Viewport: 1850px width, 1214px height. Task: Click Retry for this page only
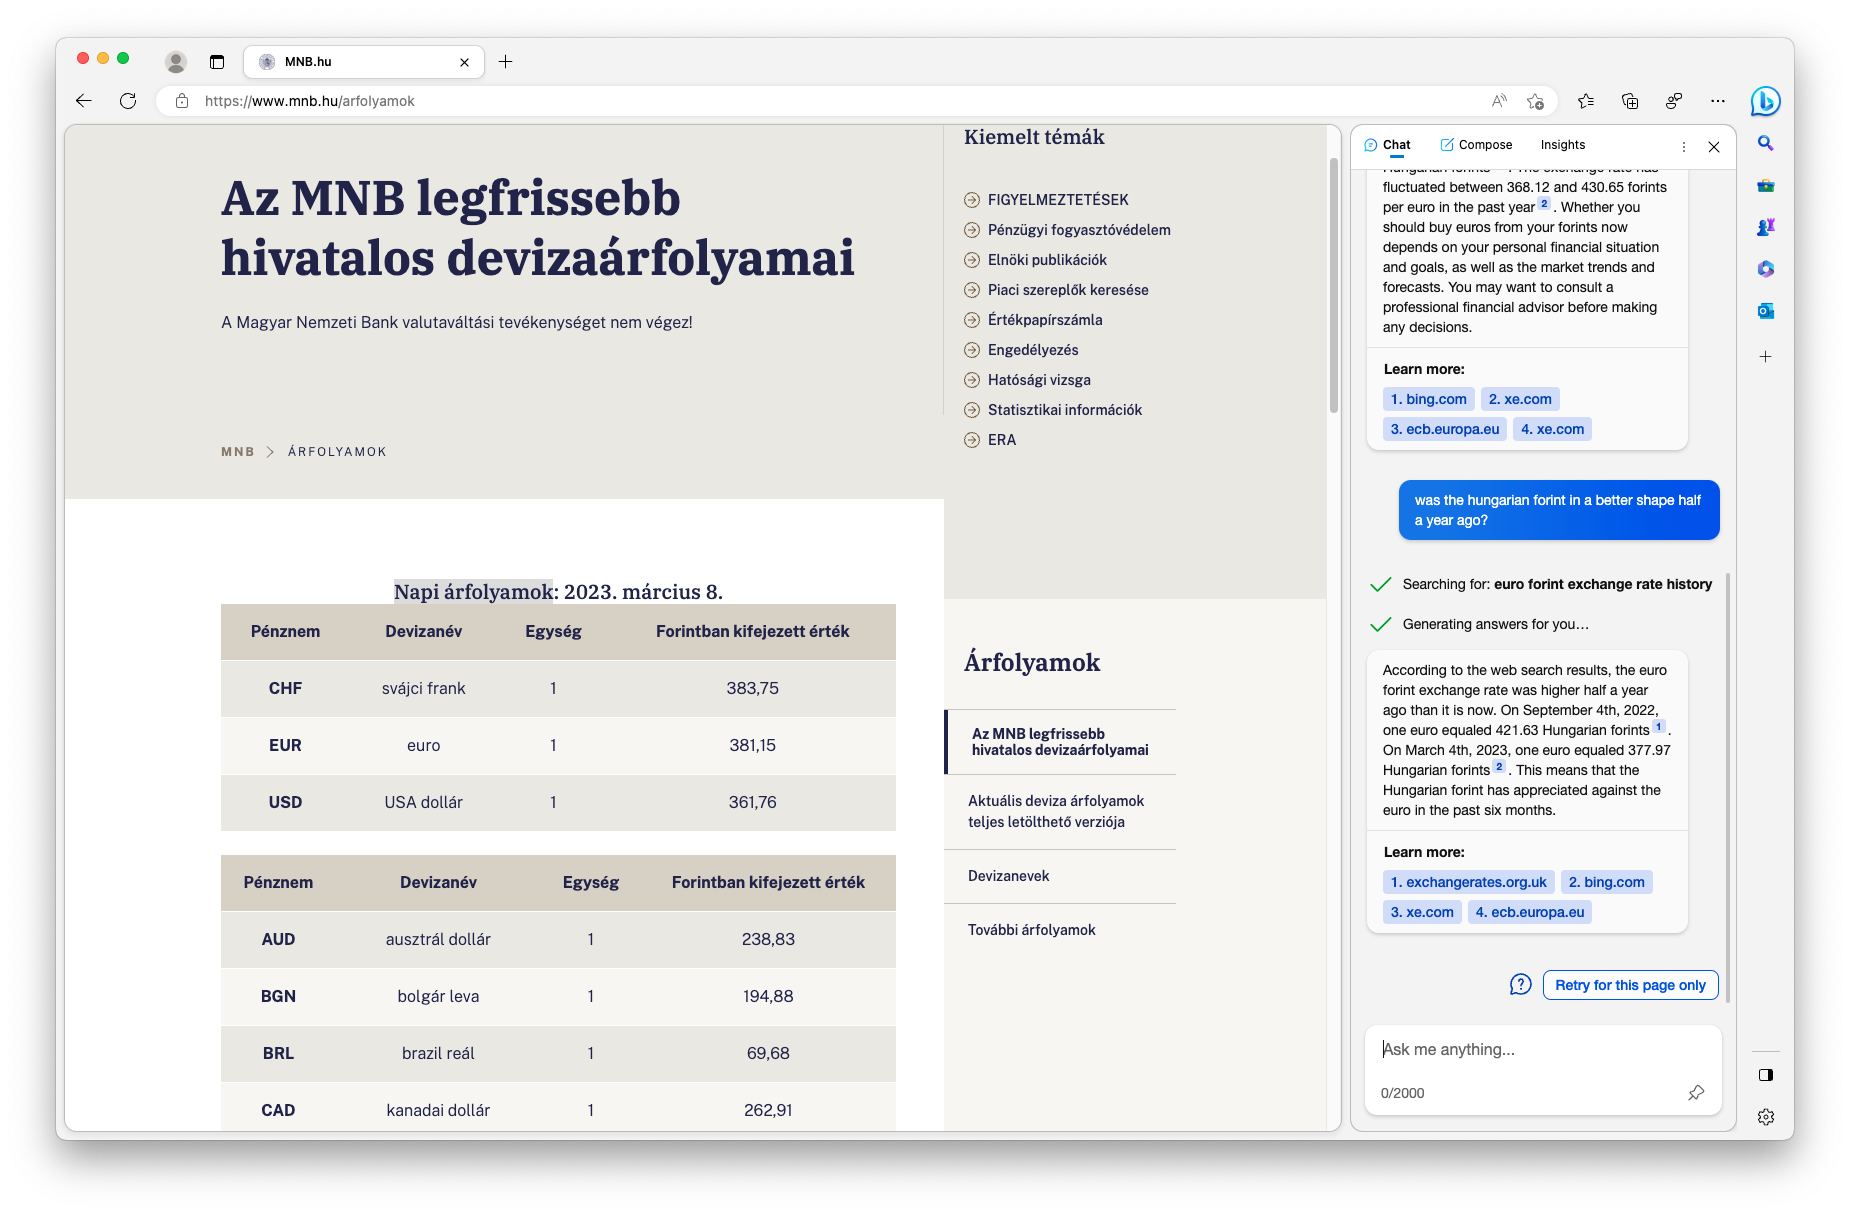click(1630, 985)
